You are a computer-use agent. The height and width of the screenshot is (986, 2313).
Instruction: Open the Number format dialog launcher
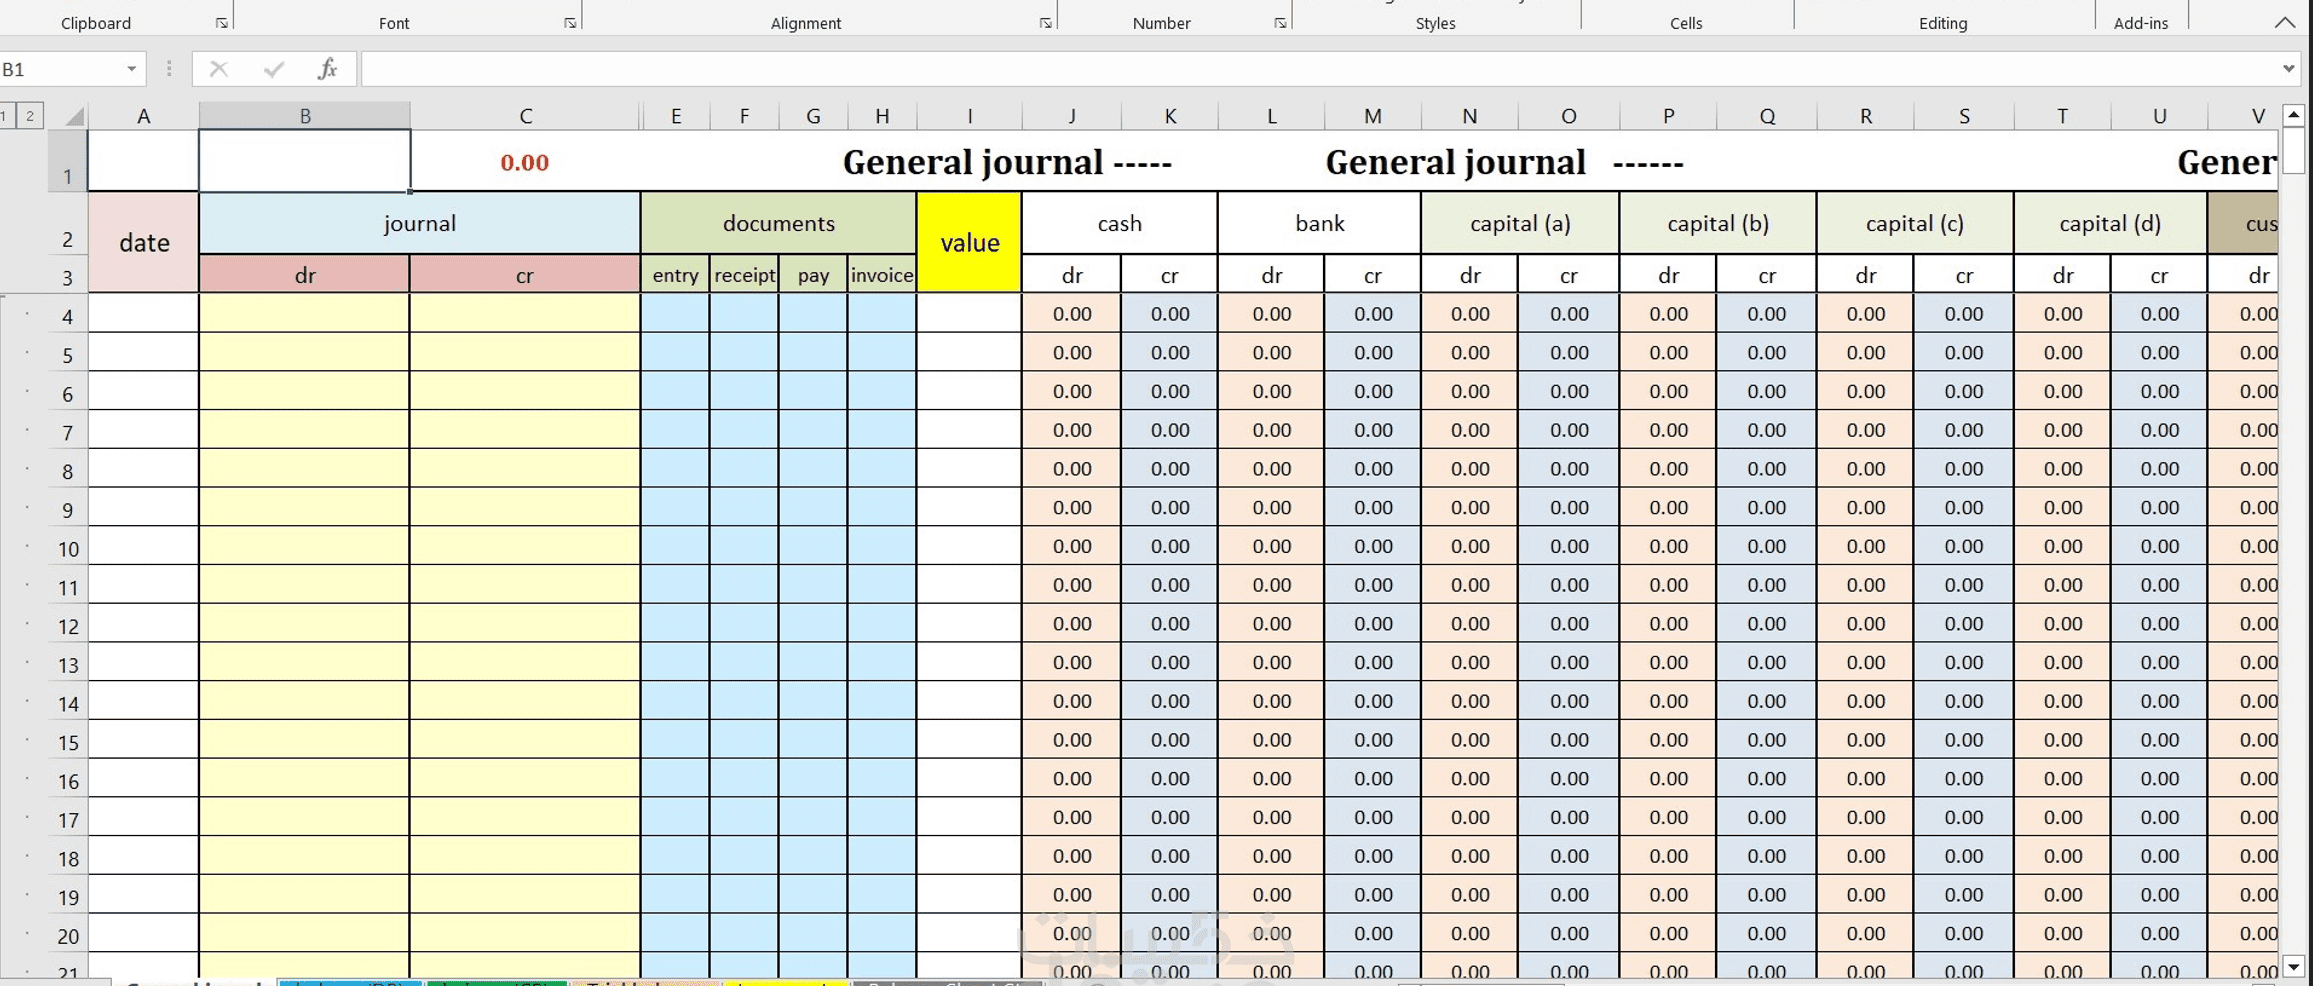pos(1280,23)
